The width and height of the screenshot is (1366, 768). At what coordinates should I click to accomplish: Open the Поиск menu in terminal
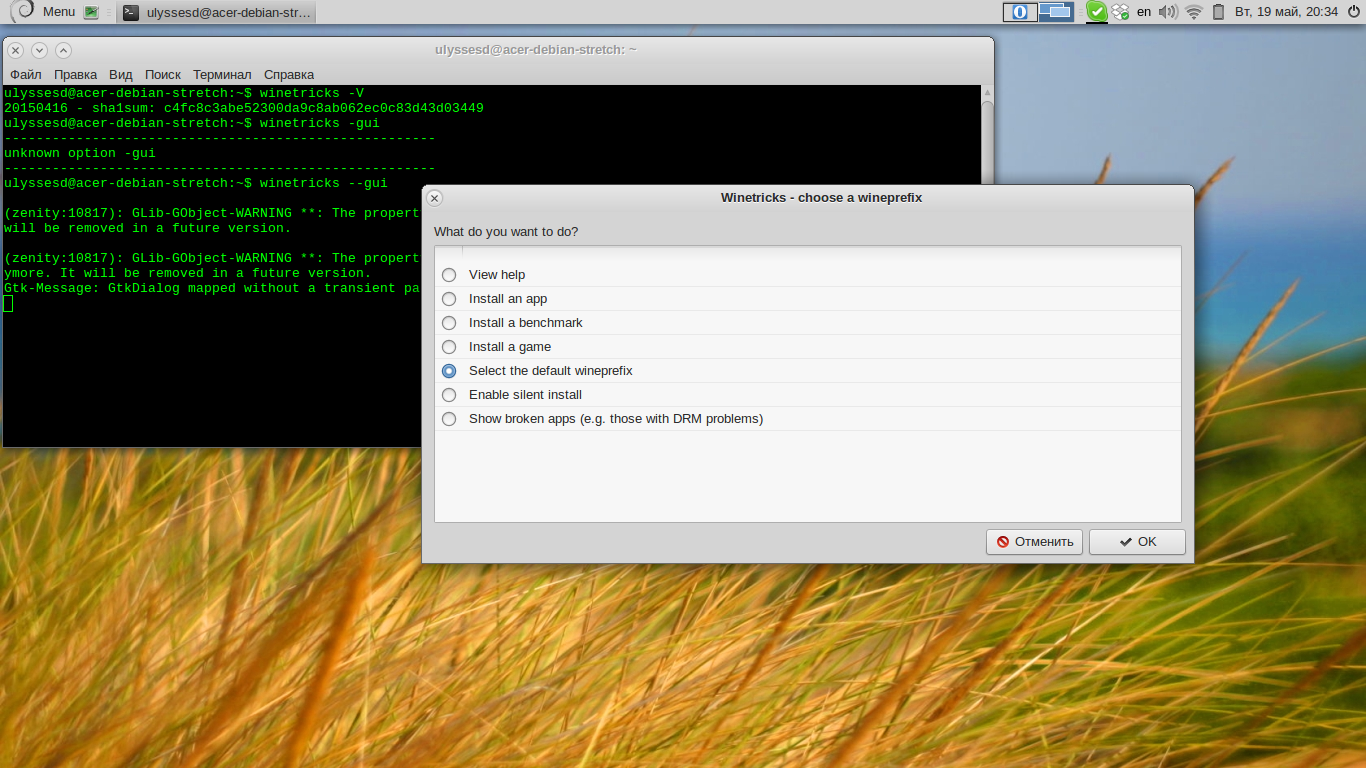point(163,75)
